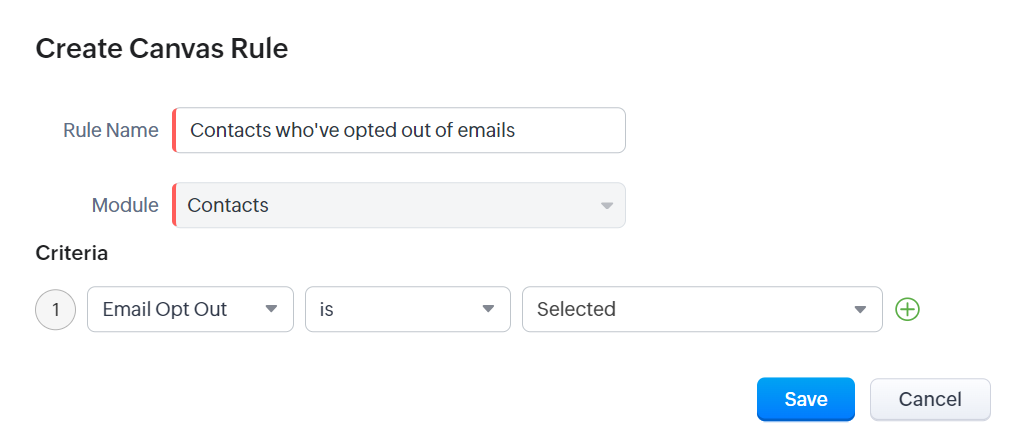The height and width of the screenshot is (433, 1029).
Task: Click the arrow on the Module dropdown
Action: coord(606,206)
